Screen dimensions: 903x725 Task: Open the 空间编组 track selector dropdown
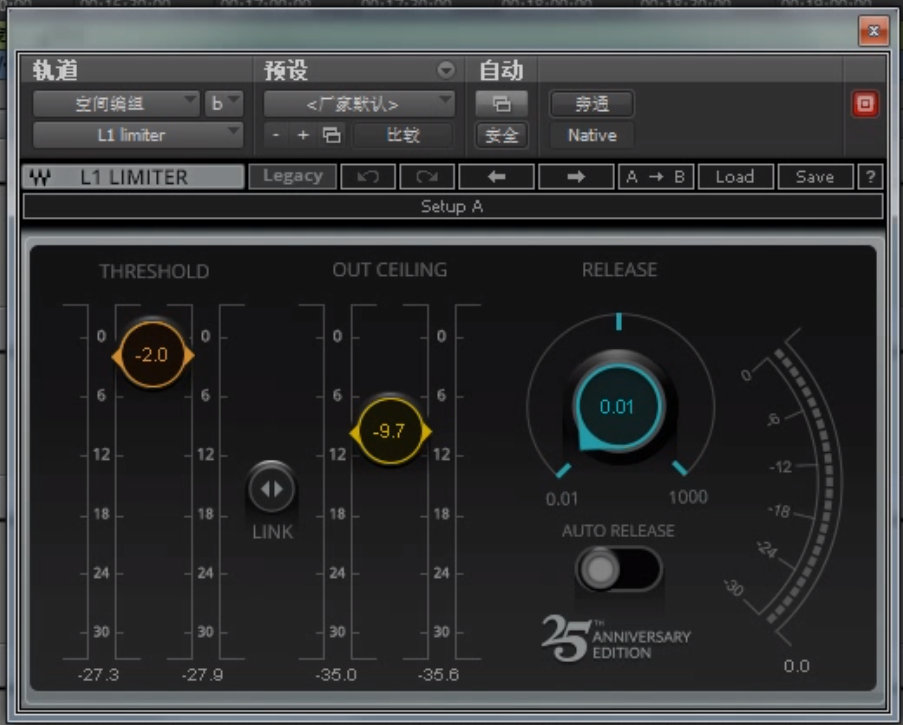pyautogui.click(x=116, y=103)
